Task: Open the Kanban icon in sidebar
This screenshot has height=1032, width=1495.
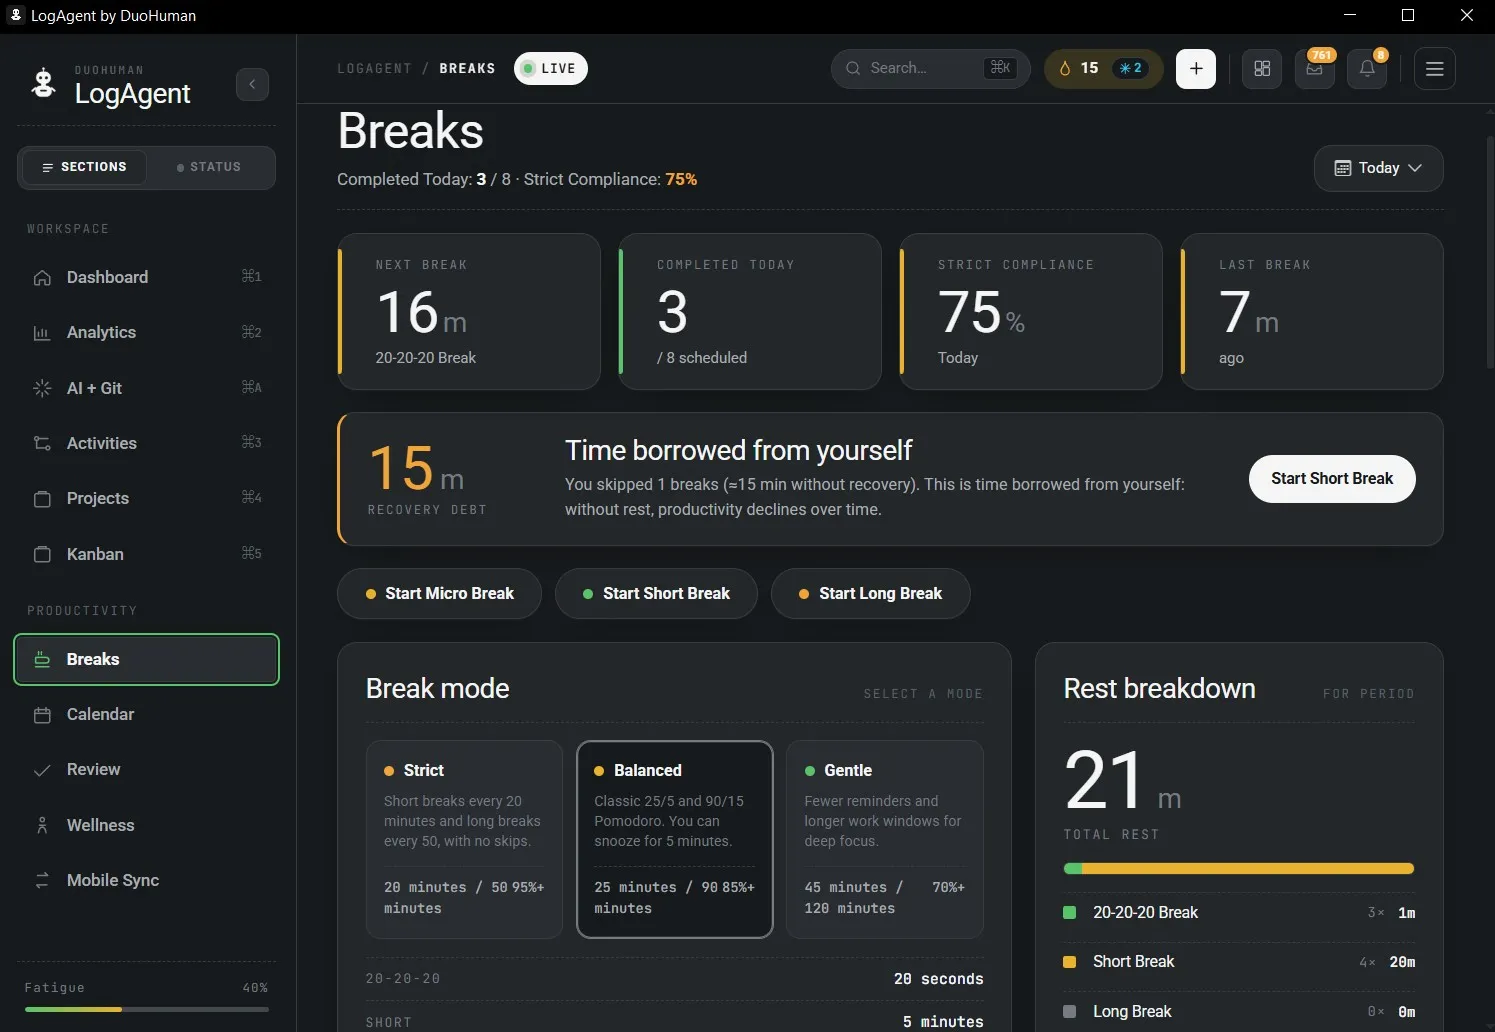Action: coord(42,554)
